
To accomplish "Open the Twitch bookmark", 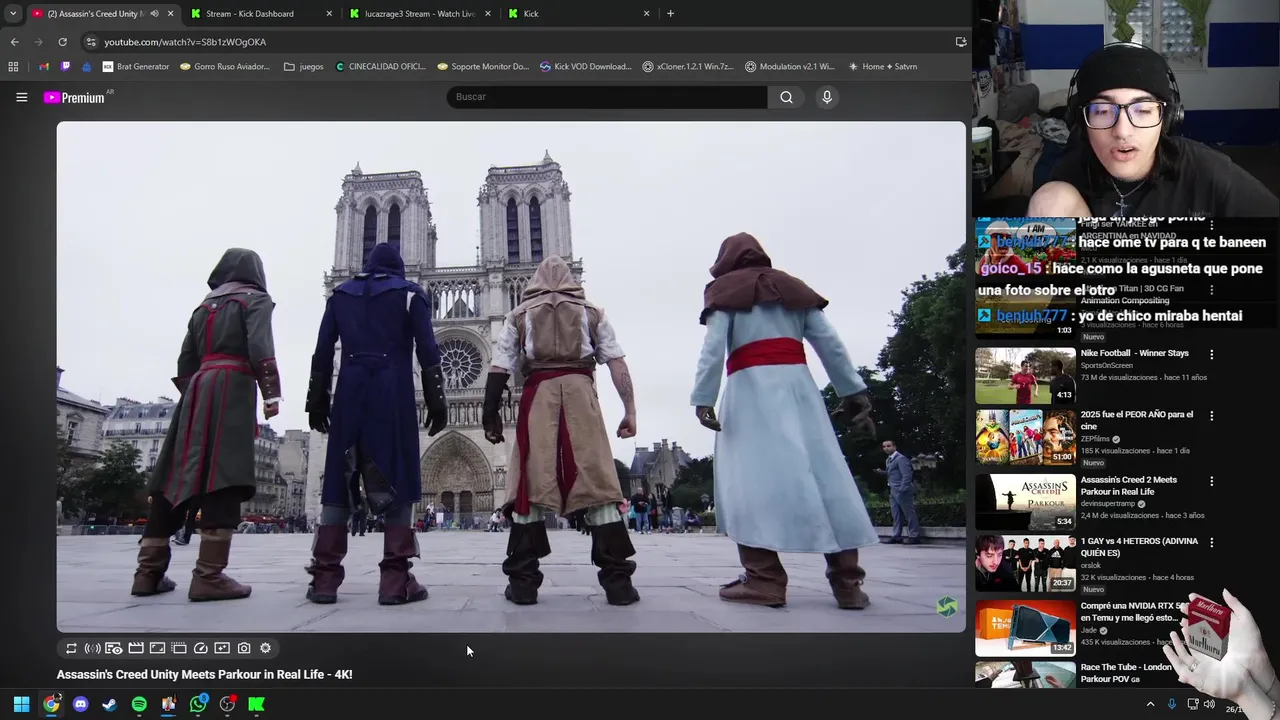I will click(x=66, y=67).
